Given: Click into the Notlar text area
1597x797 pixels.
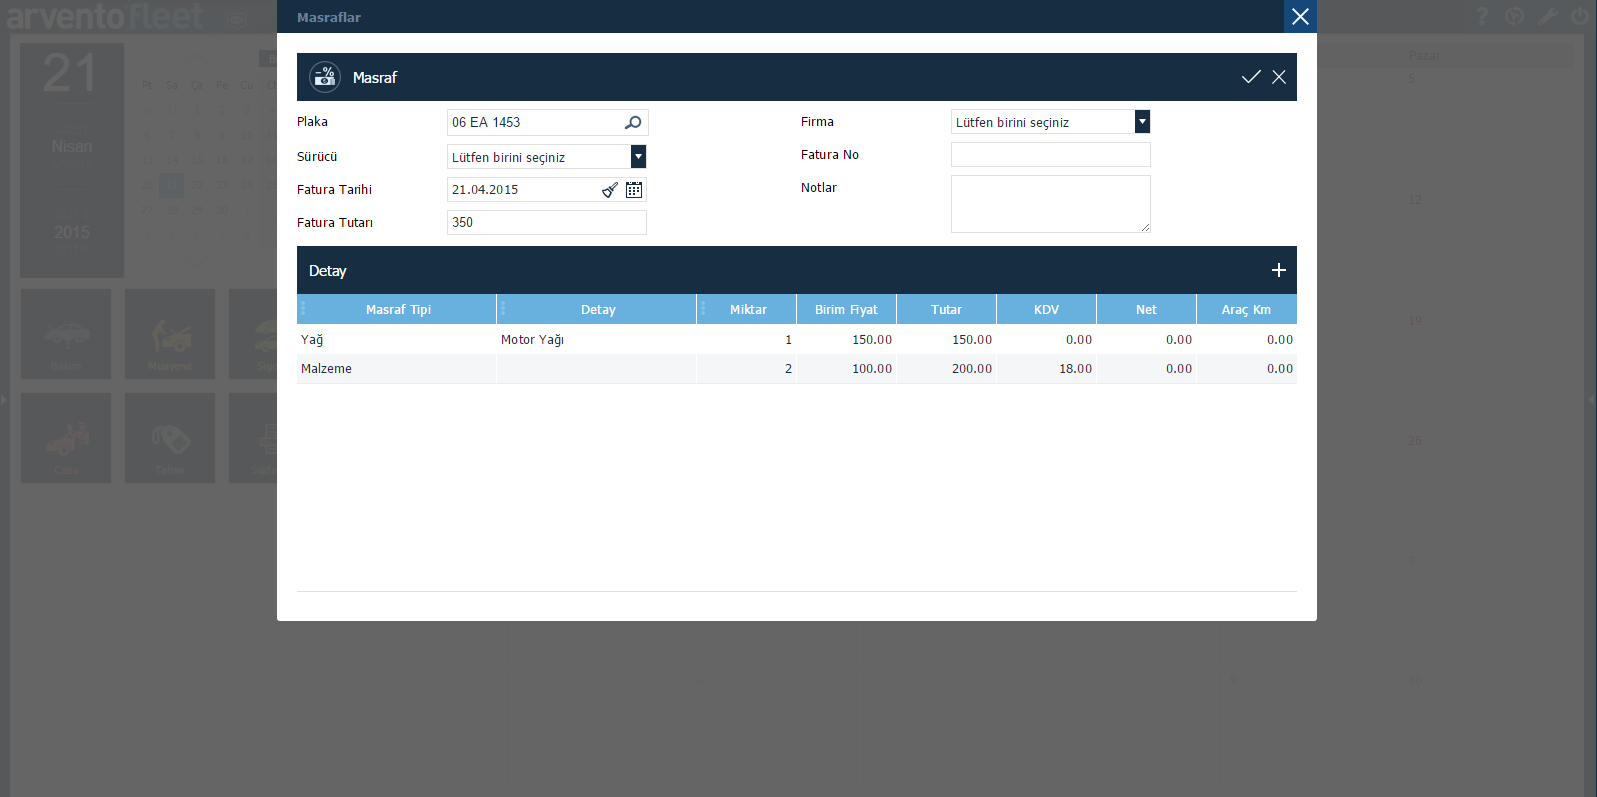Looking at the screenshot, I should (x=1051, y=204).
